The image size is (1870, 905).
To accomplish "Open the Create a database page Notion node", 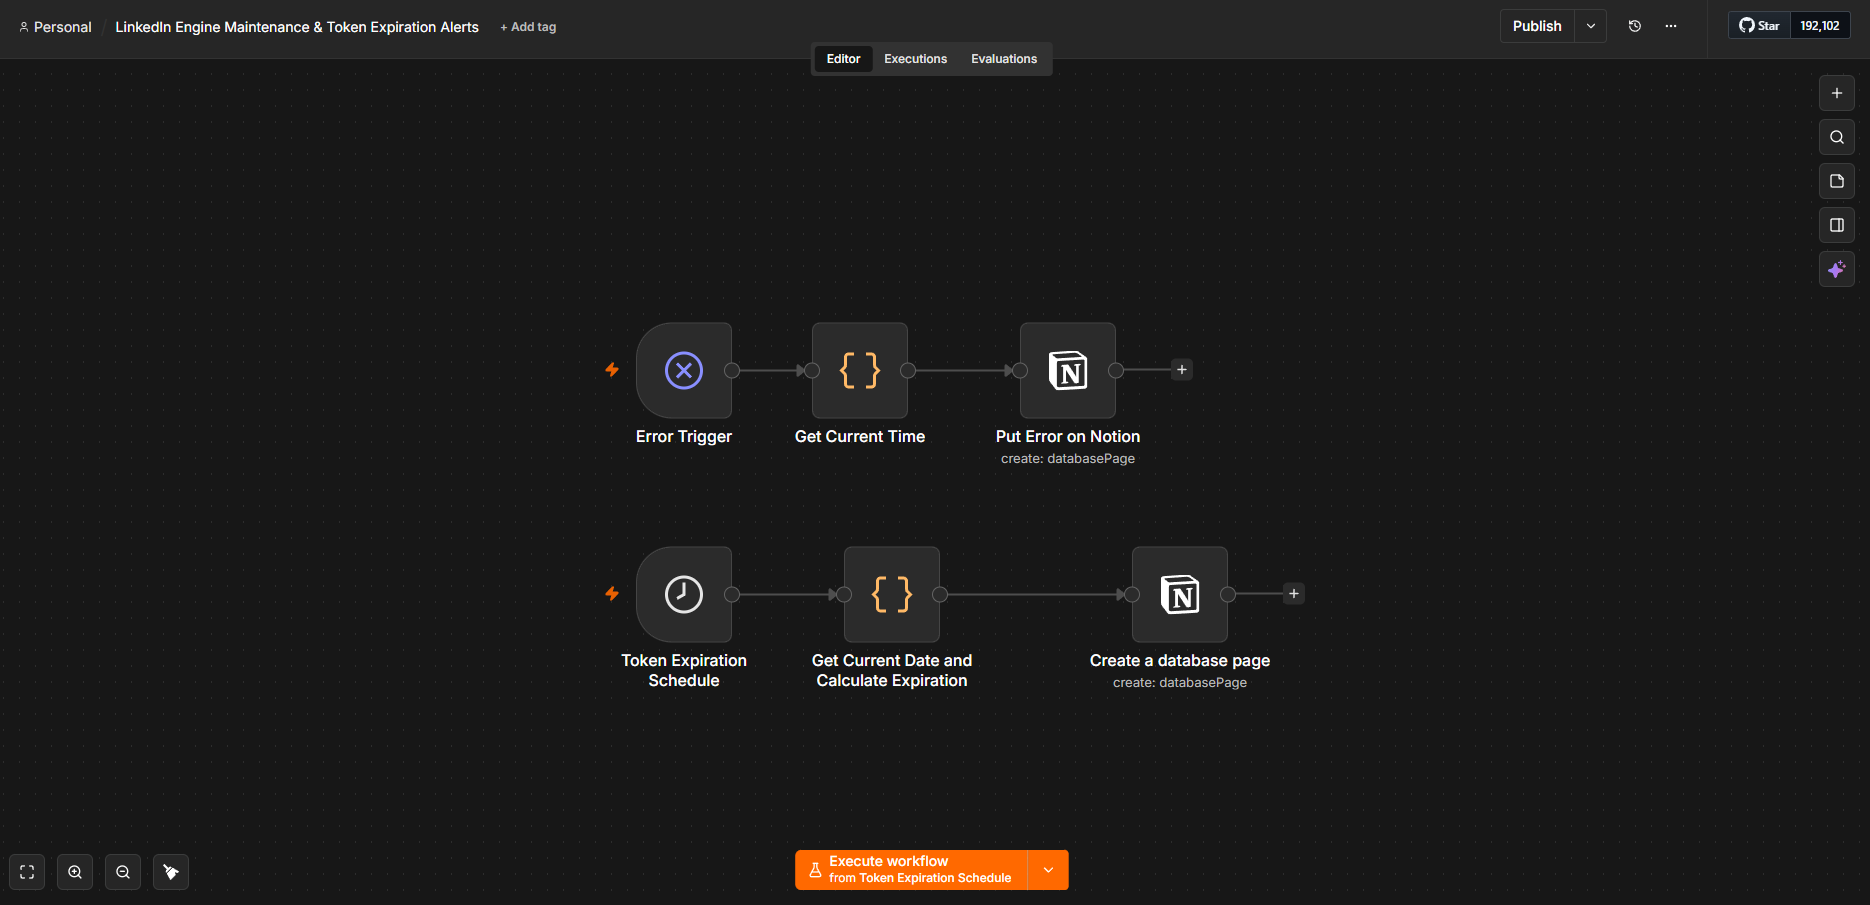I will (x=1180, y=594).
